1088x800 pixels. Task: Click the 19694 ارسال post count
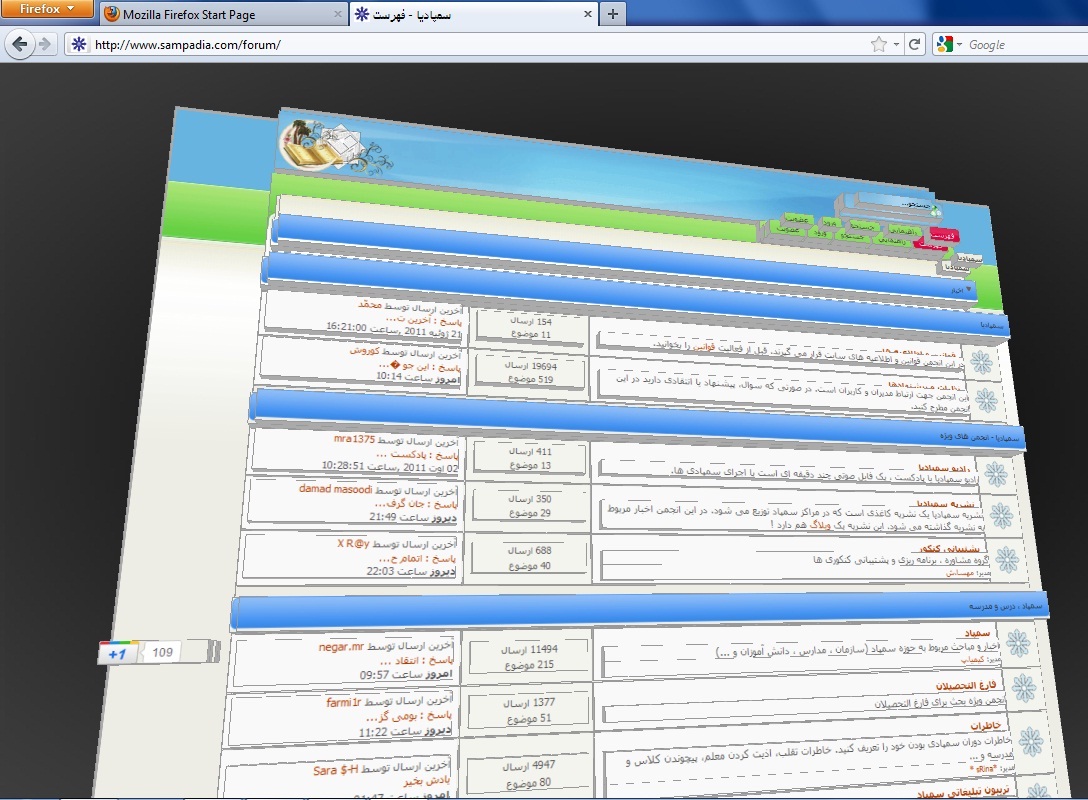click(x=530, y=366)
